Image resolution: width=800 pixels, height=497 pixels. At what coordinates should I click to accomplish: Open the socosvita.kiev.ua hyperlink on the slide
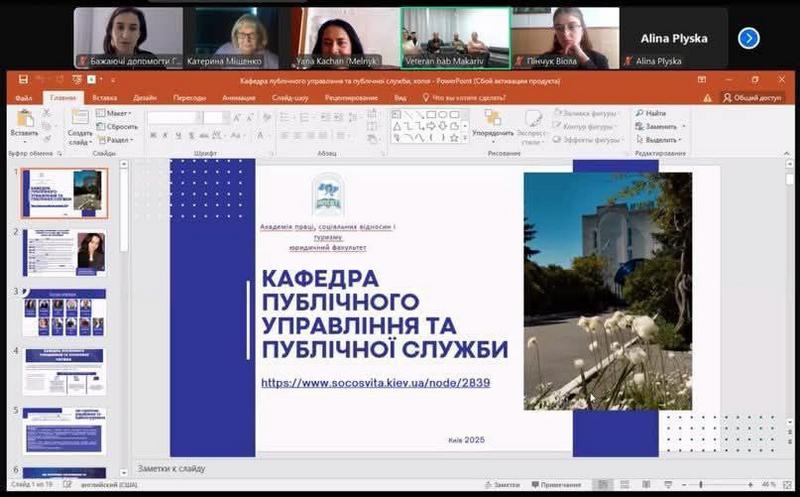pos(376,383)
